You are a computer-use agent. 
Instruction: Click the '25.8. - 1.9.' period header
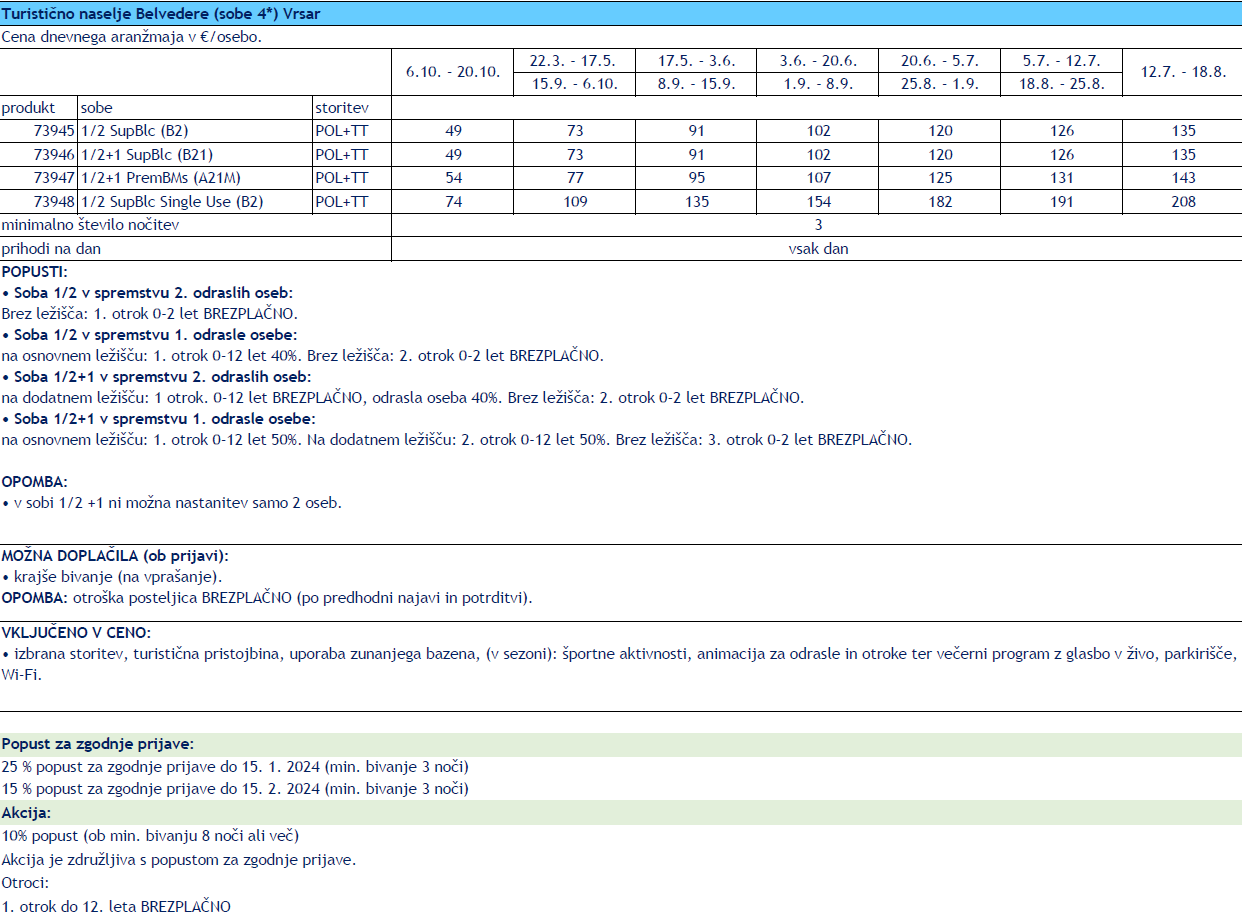(x=939, y=84)
